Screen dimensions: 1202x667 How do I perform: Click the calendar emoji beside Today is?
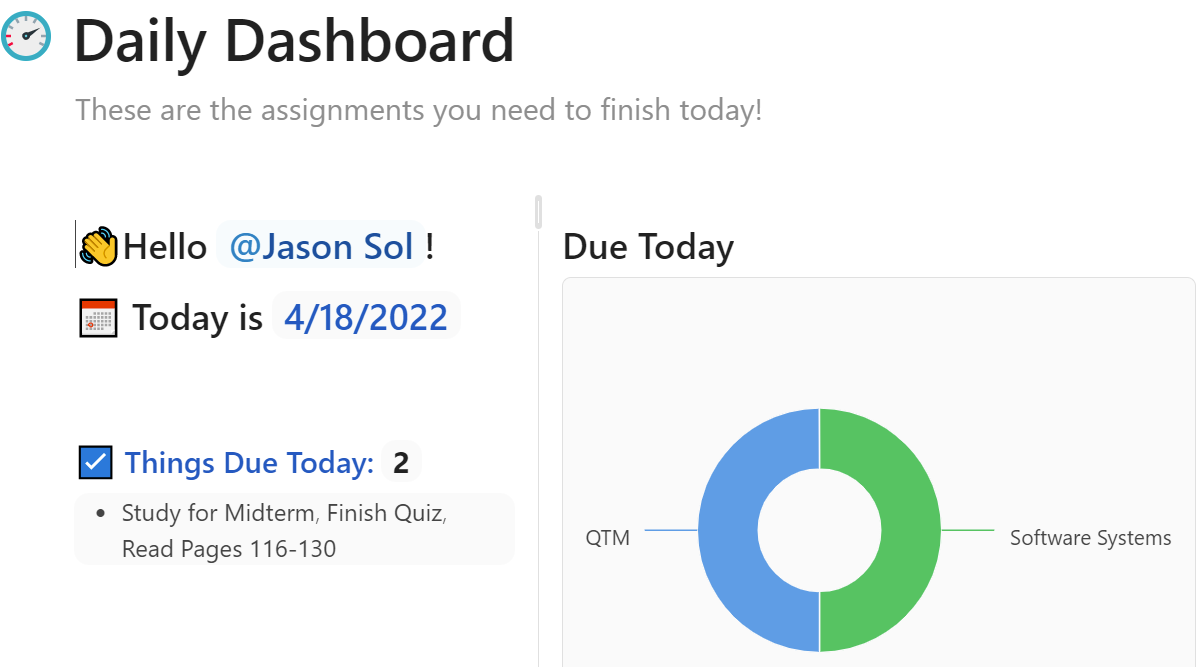click(x=98, y=318)
